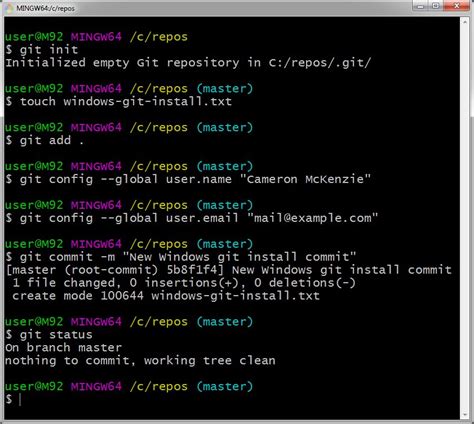This screenshot has width=474, height=424.
Task: Maximize the MINGW64 terminal window
Action: point(435,6)
